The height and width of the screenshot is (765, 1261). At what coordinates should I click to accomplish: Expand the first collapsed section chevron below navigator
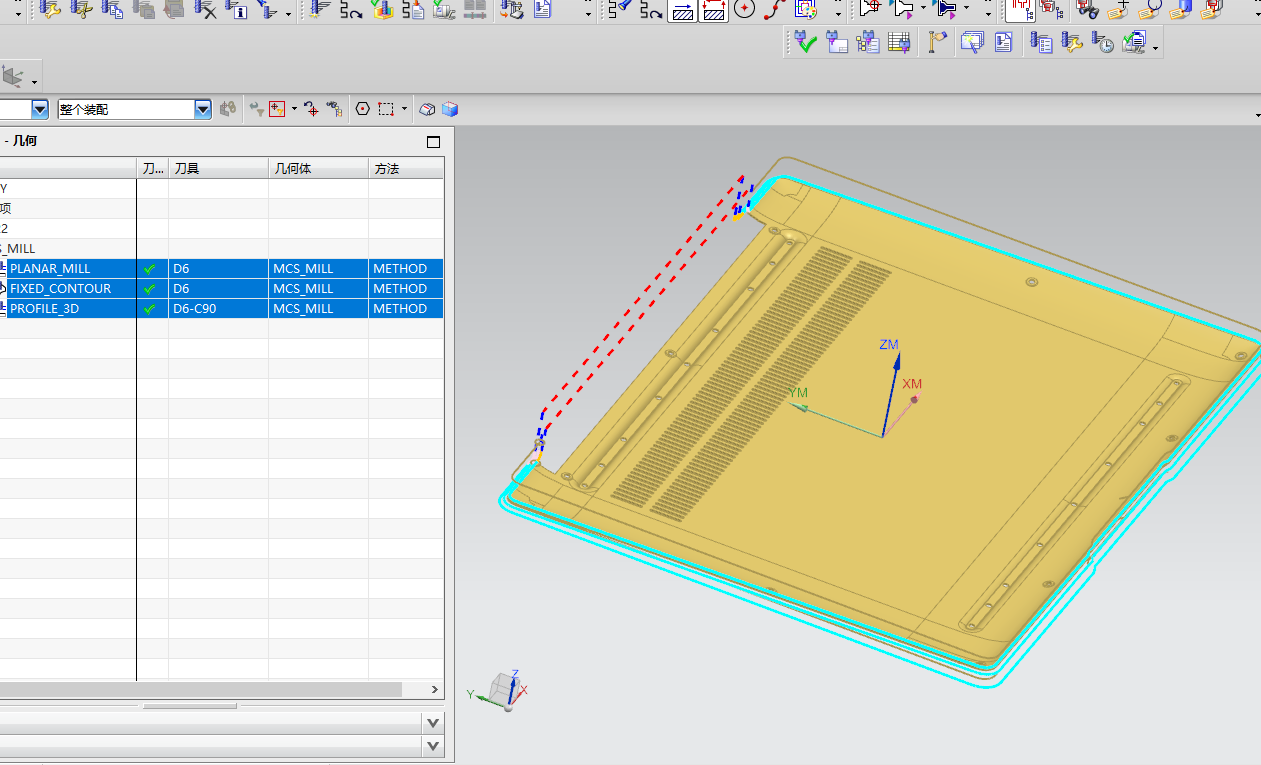pos(433,722)
